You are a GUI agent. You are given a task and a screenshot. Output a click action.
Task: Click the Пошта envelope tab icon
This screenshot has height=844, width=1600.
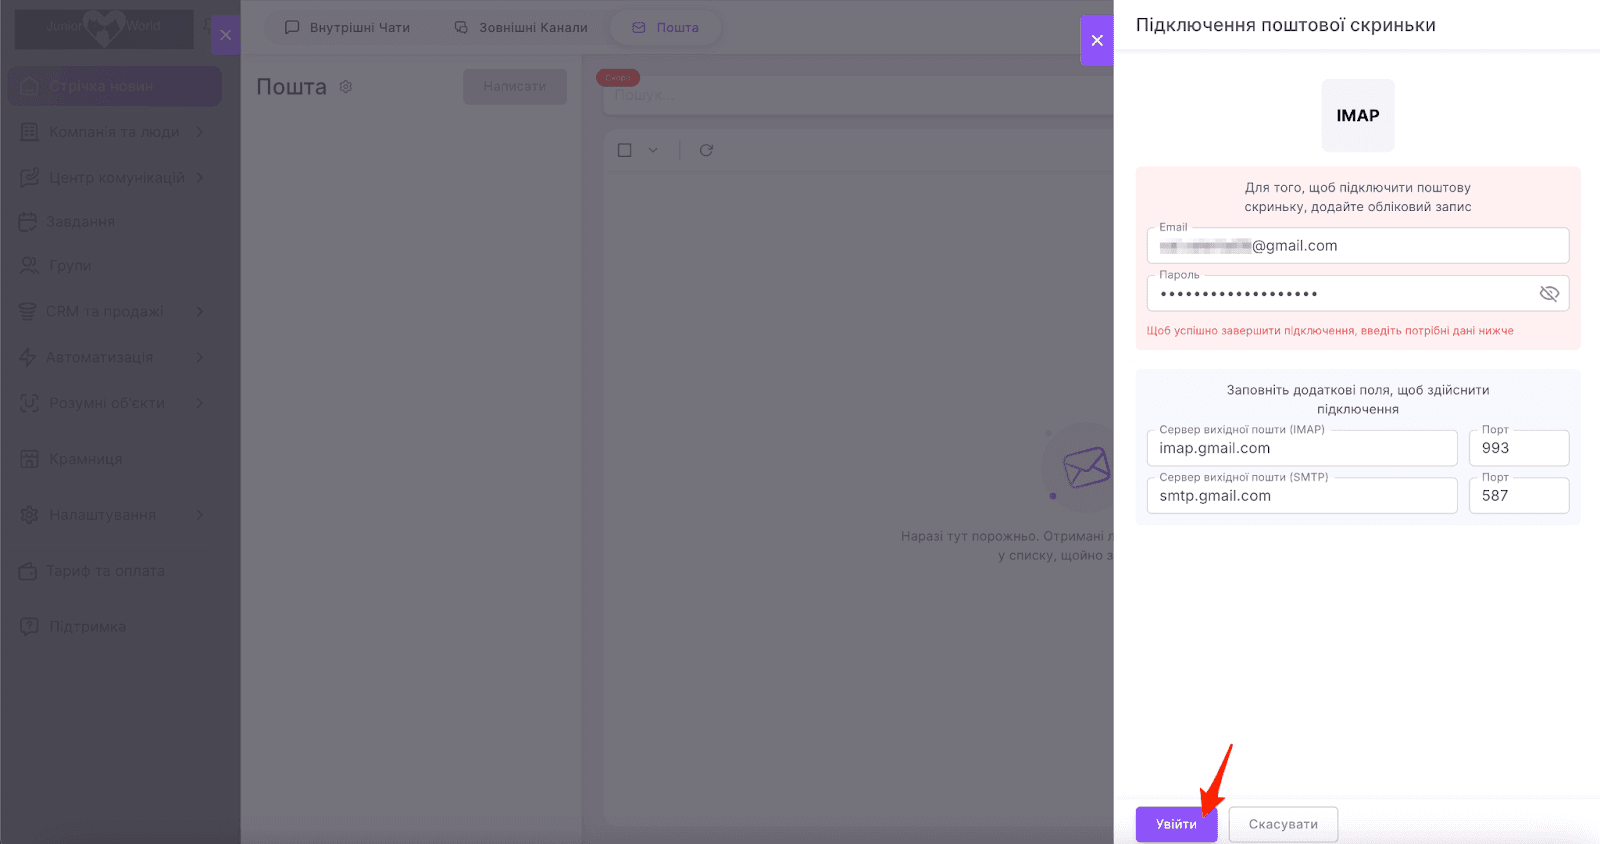click(639, 28)
